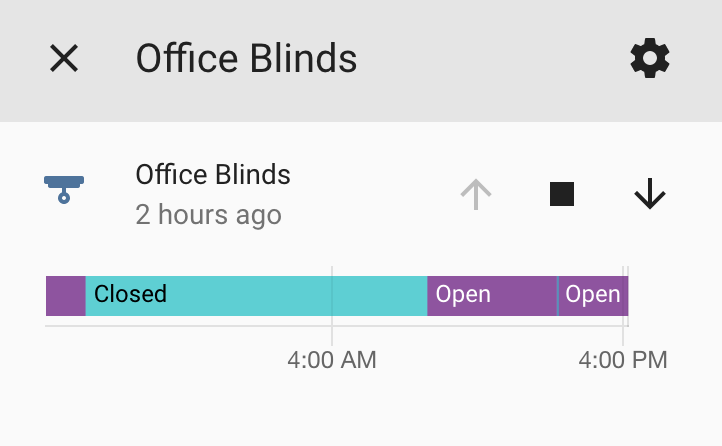This screenshot has height=446, width=722.
Task: Open Office Blinds settings gear
Action: point(650,58)
